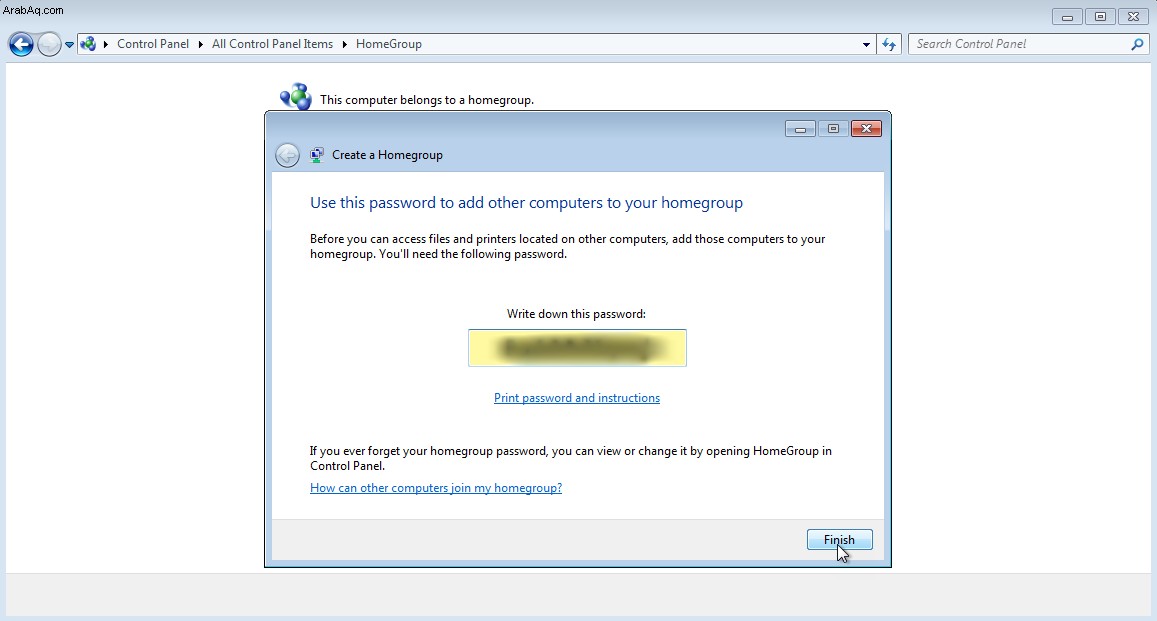This screenshot has width=1157, height=621.
Task: Select Control Panel breadcrumb
Action: (153, 44)
